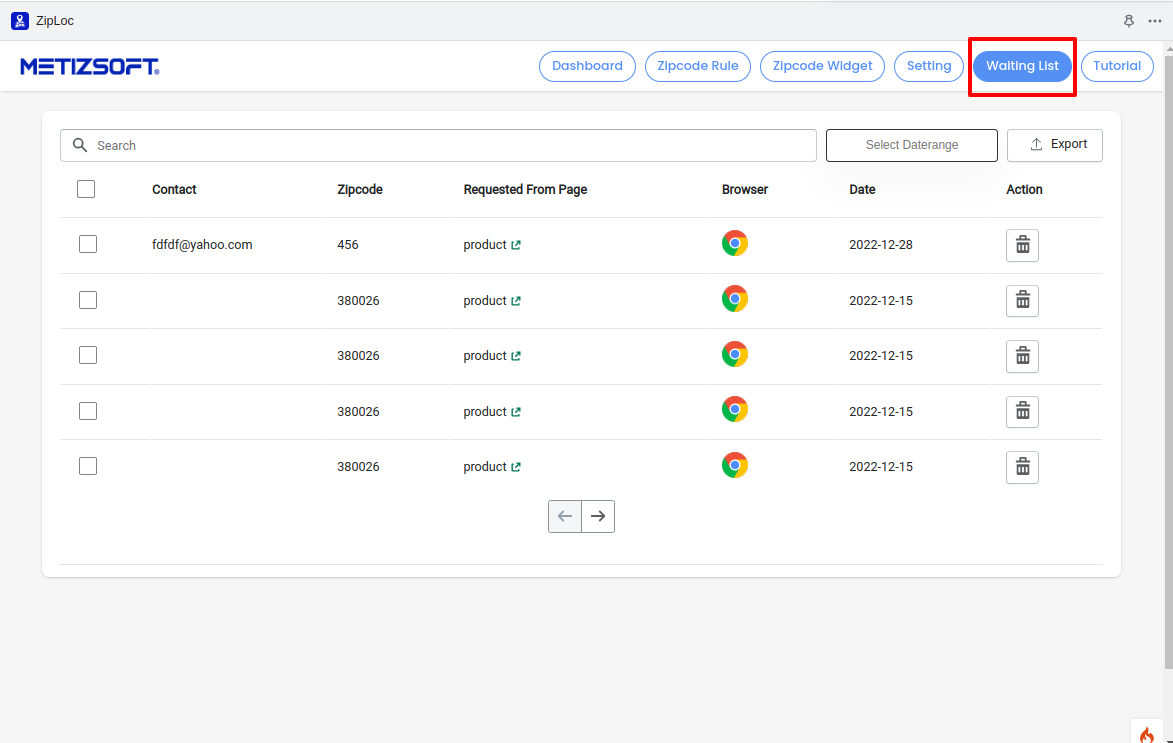The width and height of the screenshot is (1173, 743).
Task: Click the vertical scrollbar on the right
Action: 1167,380
